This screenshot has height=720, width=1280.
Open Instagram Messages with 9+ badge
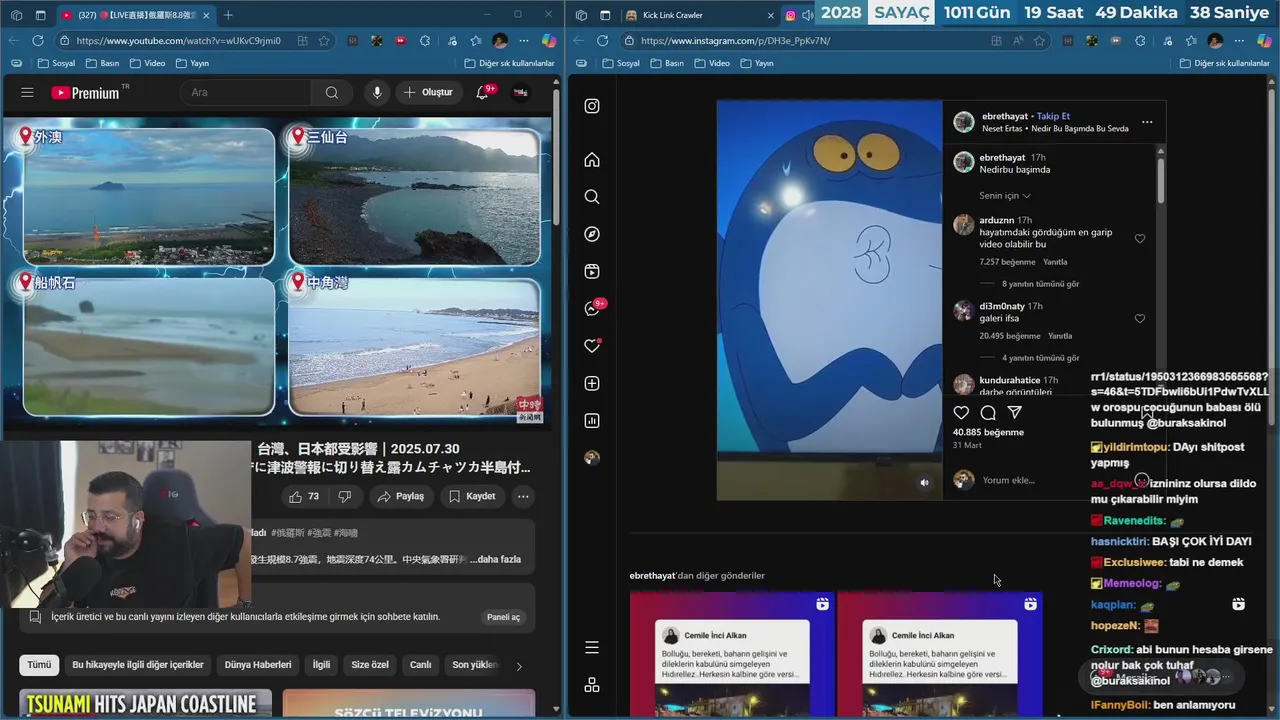point(592,309)
